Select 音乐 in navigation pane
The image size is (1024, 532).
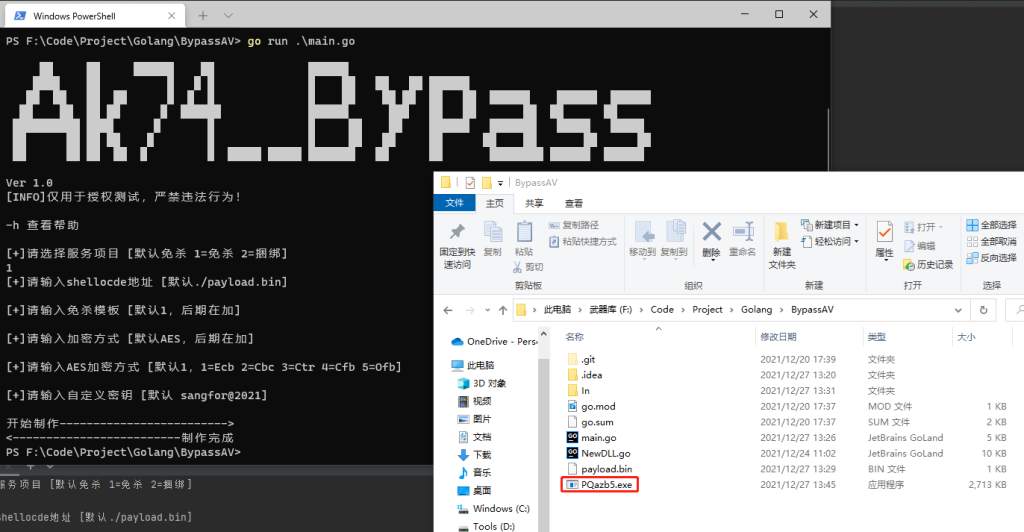474,473
